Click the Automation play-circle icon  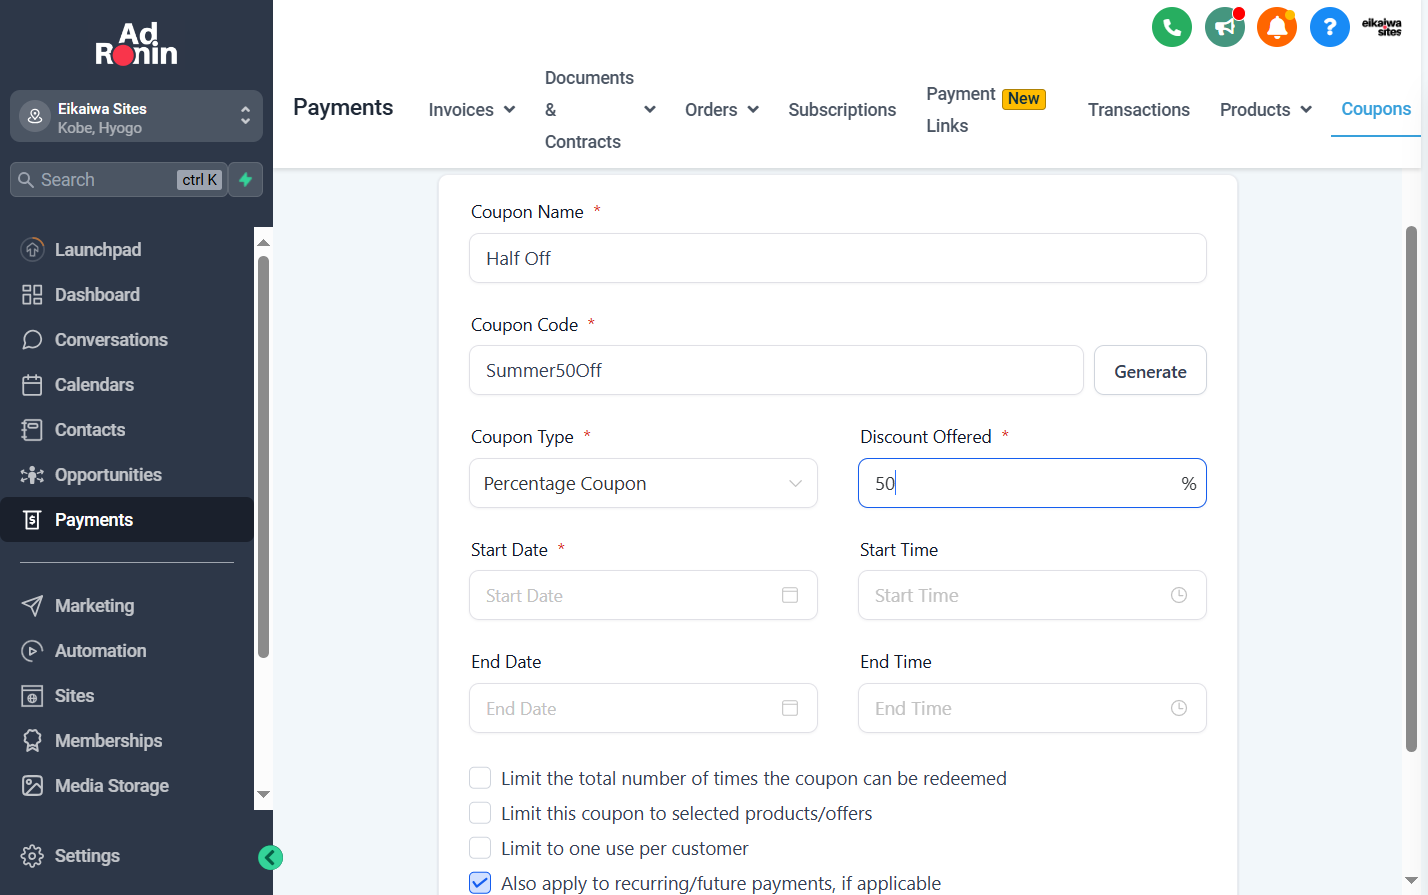[32, 651]
